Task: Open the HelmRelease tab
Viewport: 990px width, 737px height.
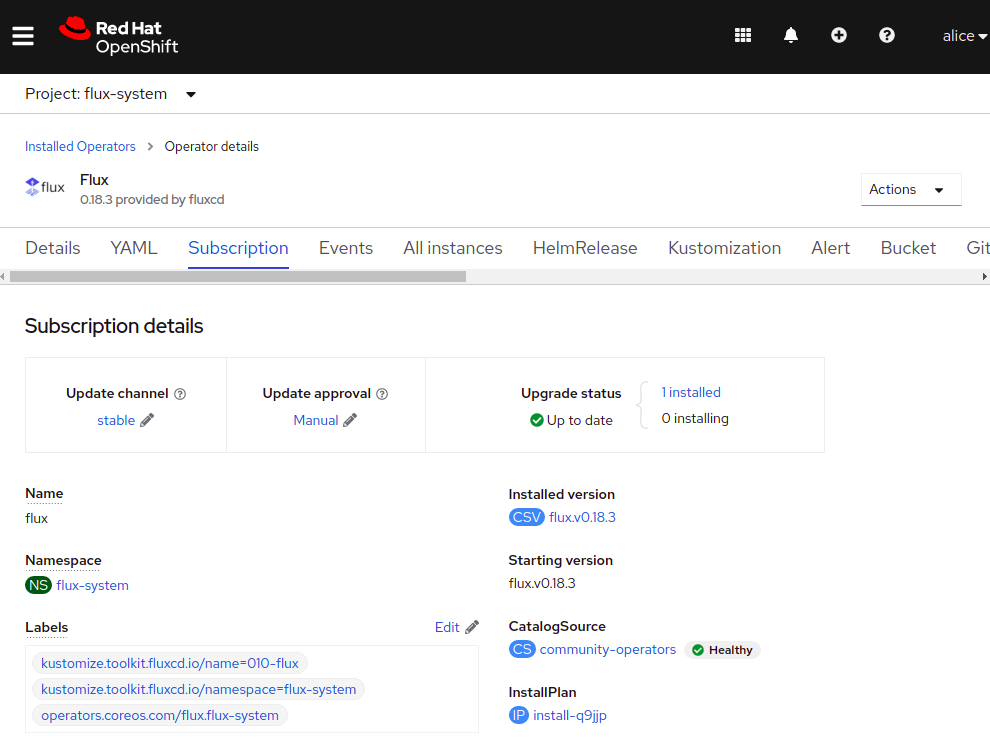Action: pyautogui.click(x=585, y=248)
